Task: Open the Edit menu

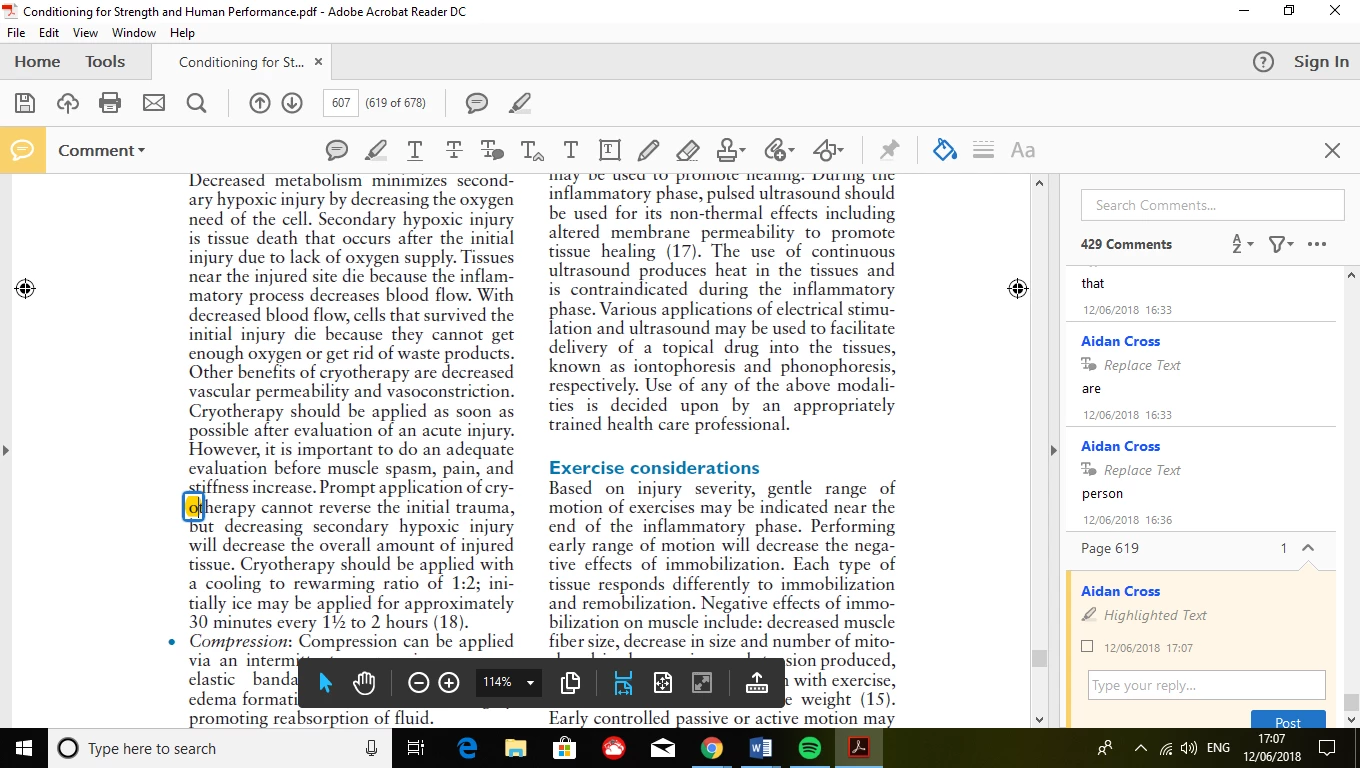Action: (x=49, y=33)
